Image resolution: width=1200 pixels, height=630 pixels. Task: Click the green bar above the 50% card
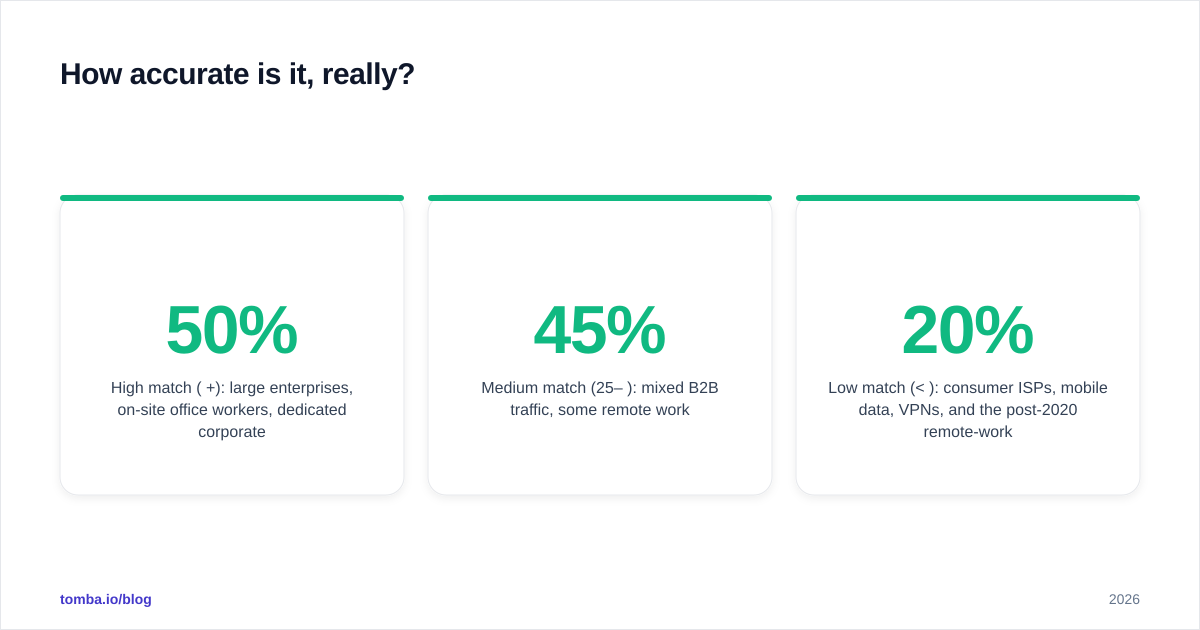232,198
